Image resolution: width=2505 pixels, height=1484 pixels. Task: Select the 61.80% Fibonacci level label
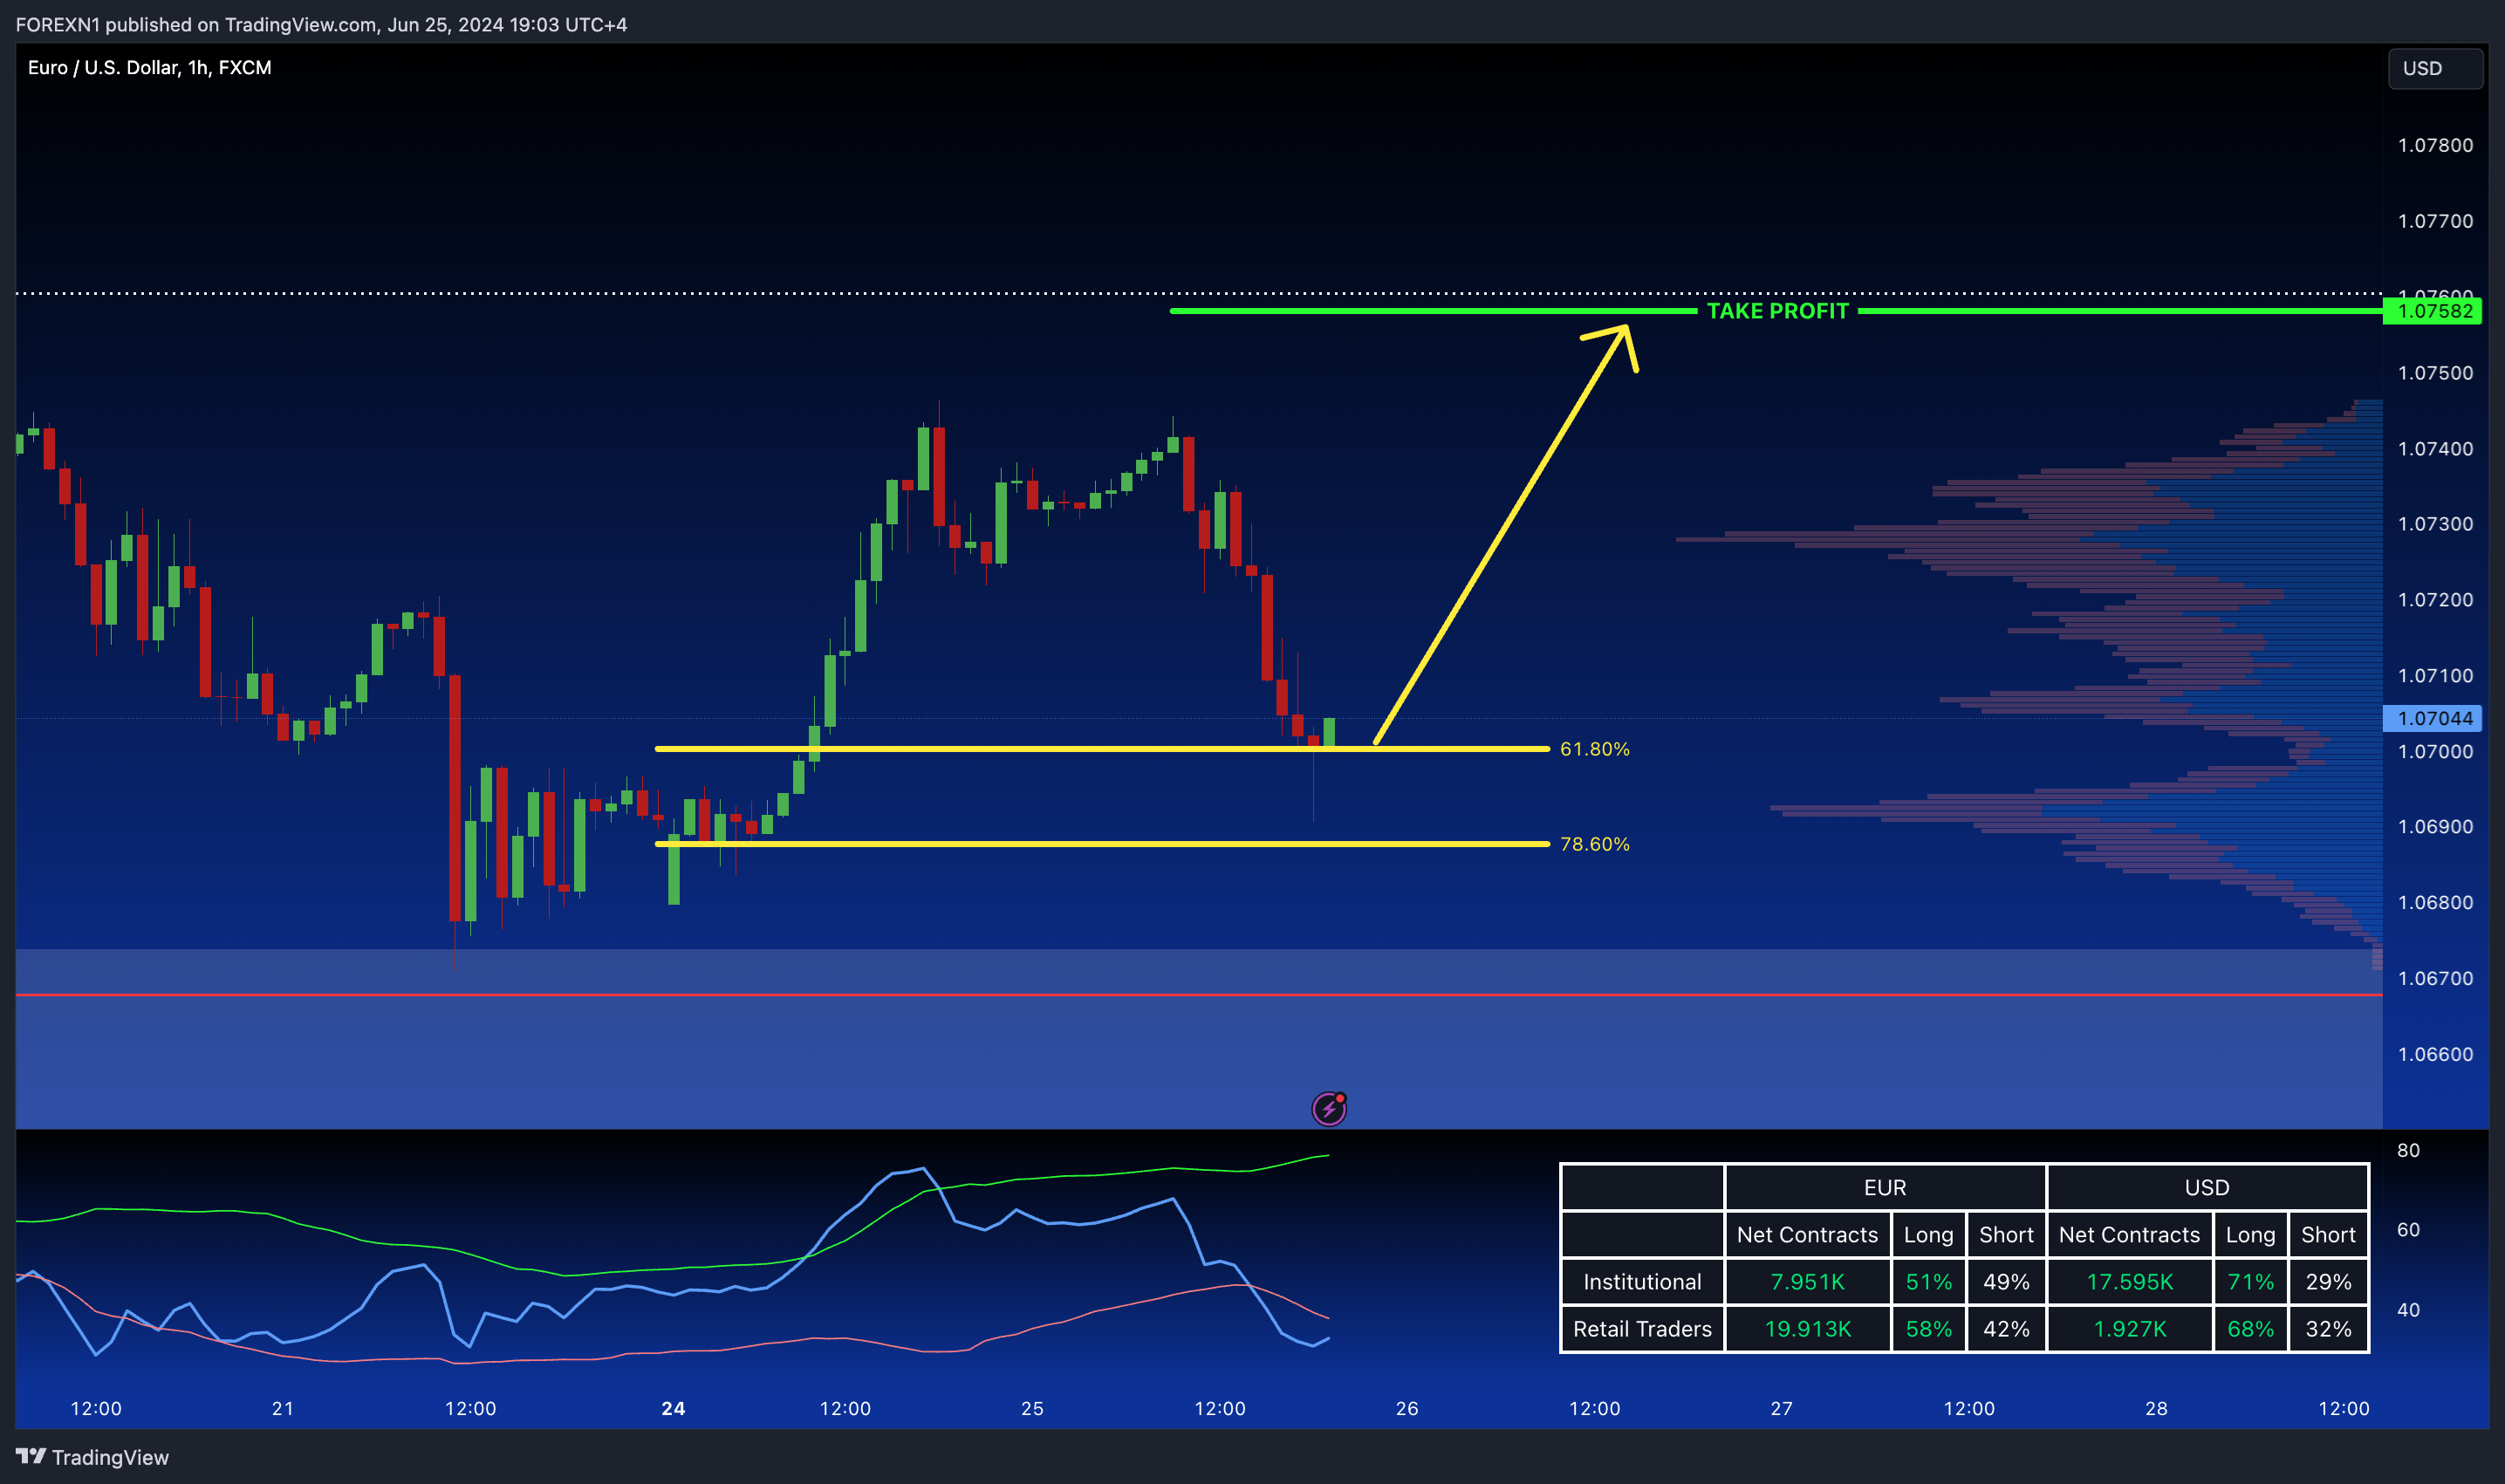(x=1594, y=749)
